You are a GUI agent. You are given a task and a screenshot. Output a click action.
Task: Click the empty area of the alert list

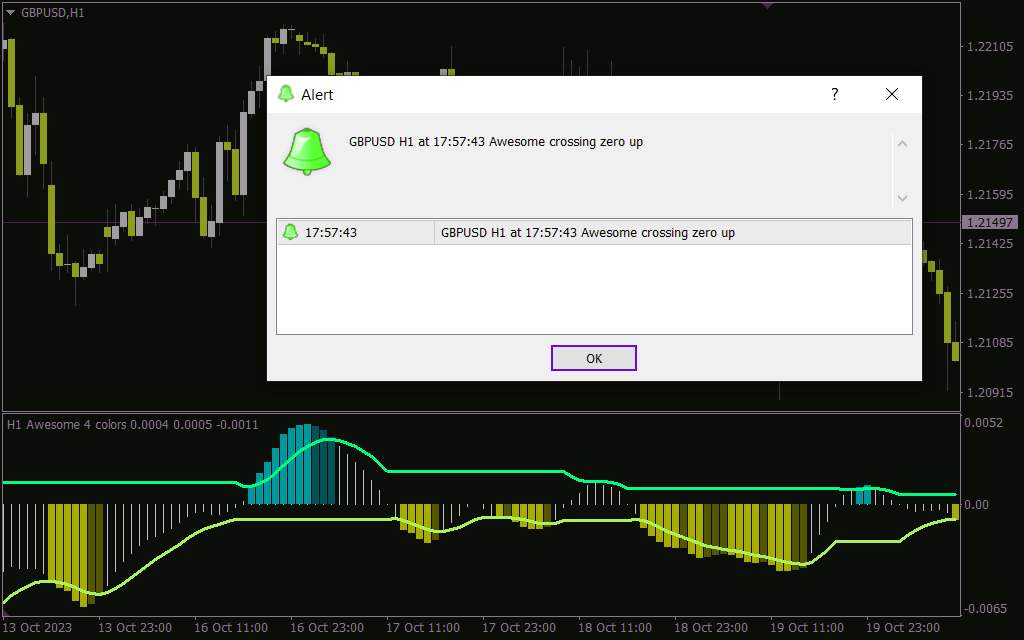[594, 290]
